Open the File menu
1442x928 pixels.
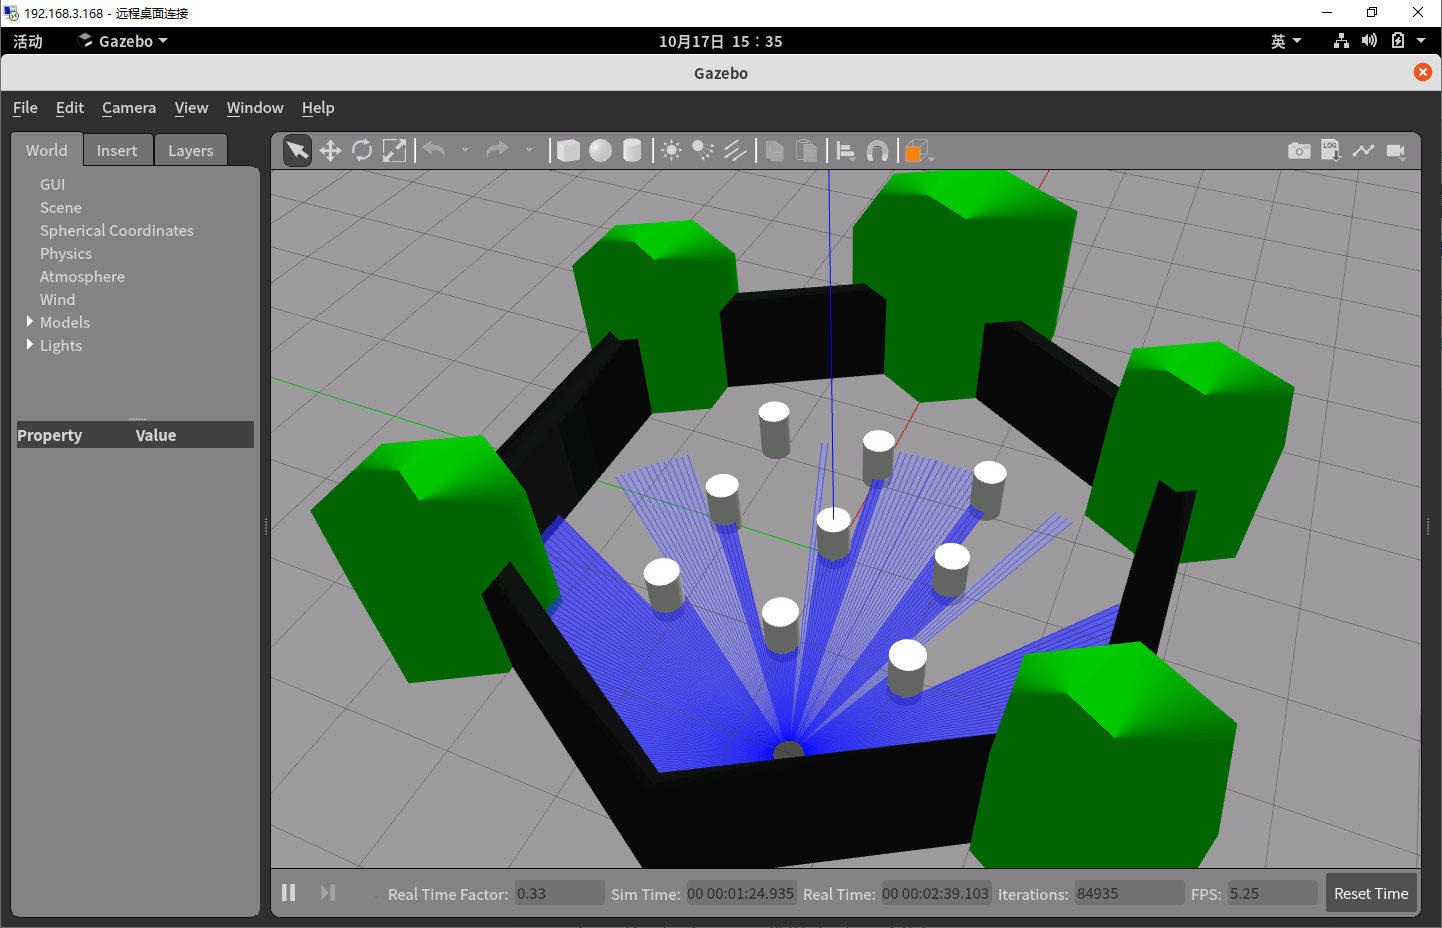coord(25,108)
